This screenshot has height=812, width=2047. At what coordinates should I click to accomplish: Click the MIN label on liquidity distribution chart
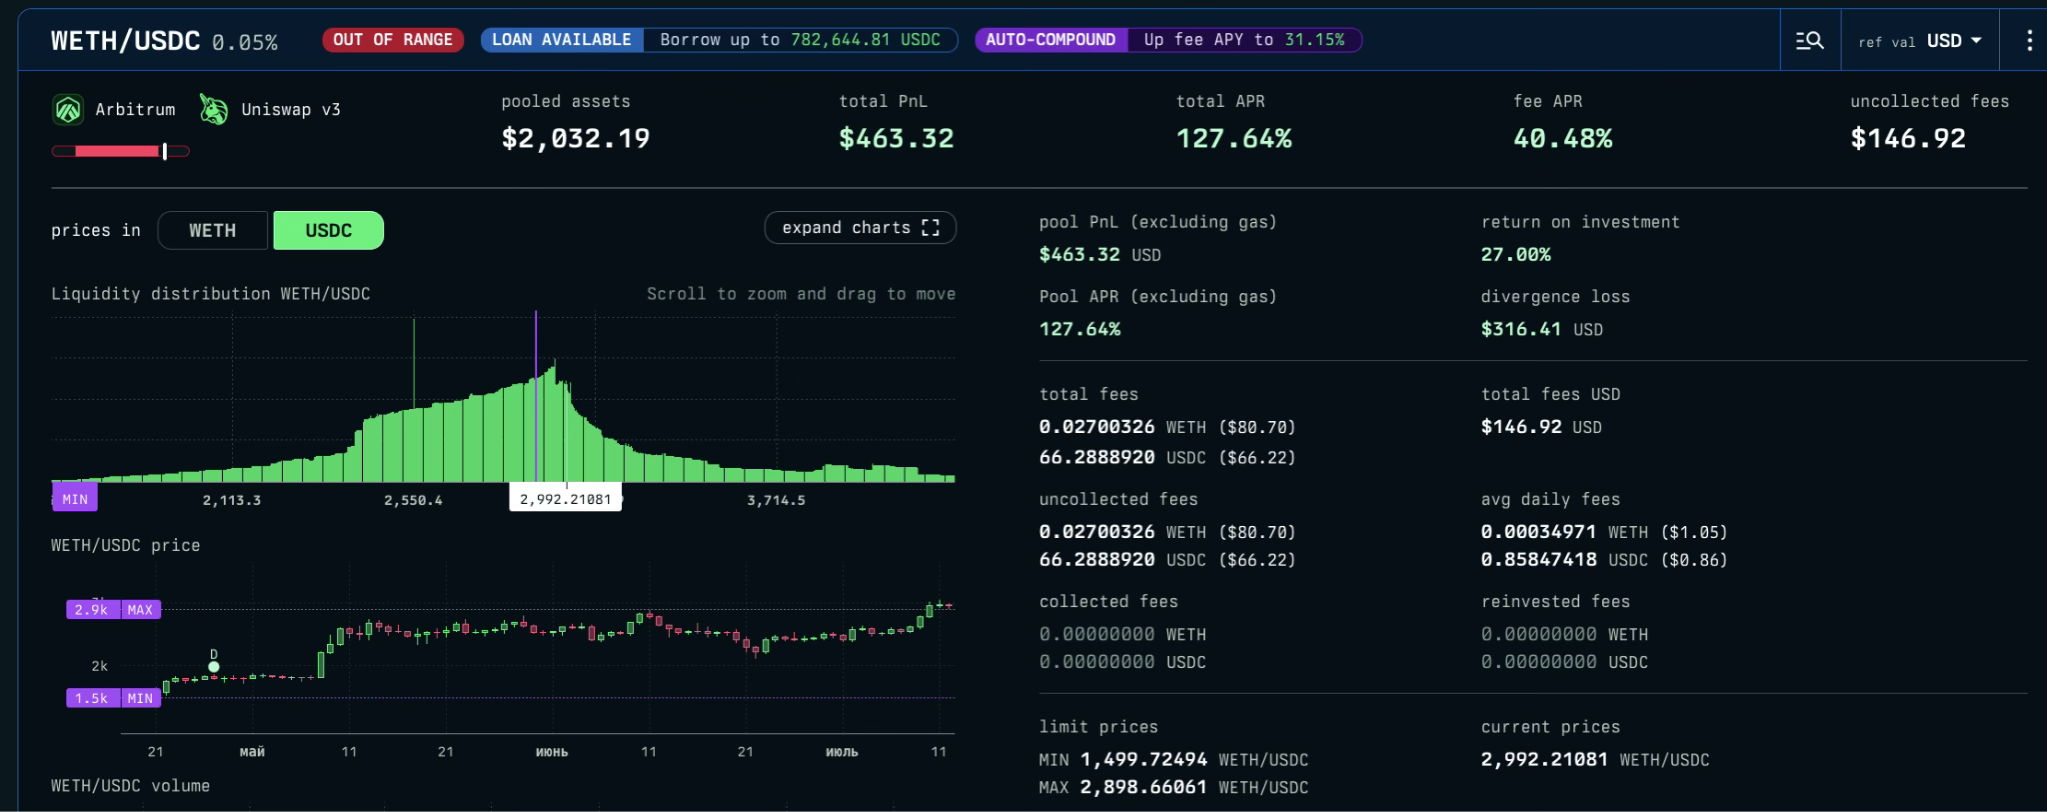point(75,499)
